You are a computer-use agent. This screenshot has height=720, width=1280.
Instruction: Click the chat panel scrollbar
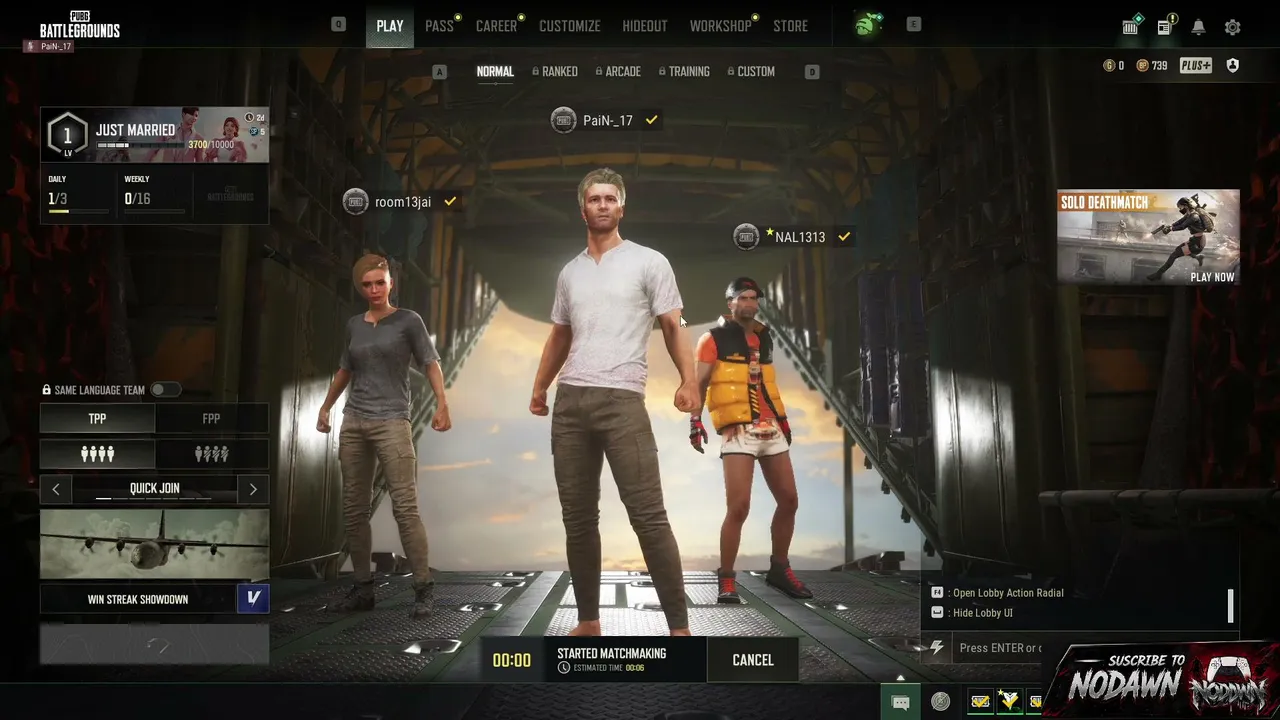[x=1230, y=605]
